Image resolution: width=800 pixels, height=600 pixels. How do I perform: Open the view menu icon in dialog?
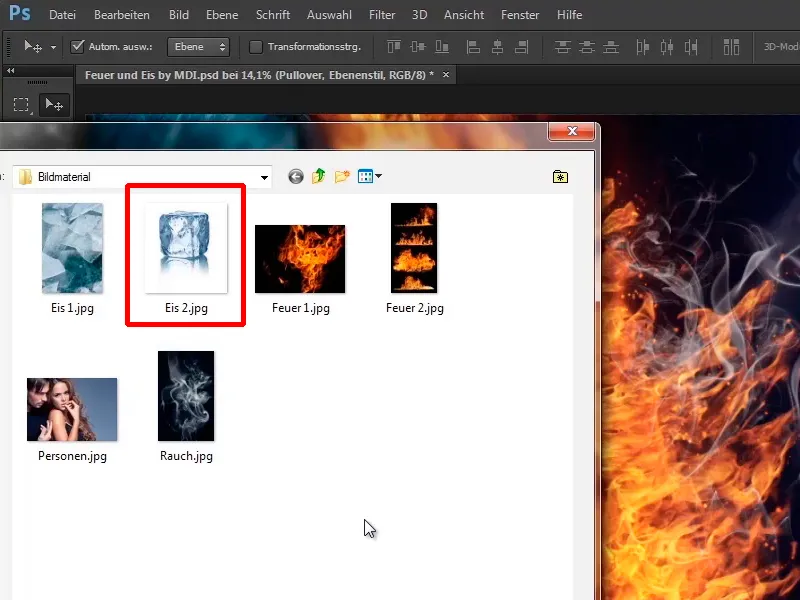pos(369,177)
